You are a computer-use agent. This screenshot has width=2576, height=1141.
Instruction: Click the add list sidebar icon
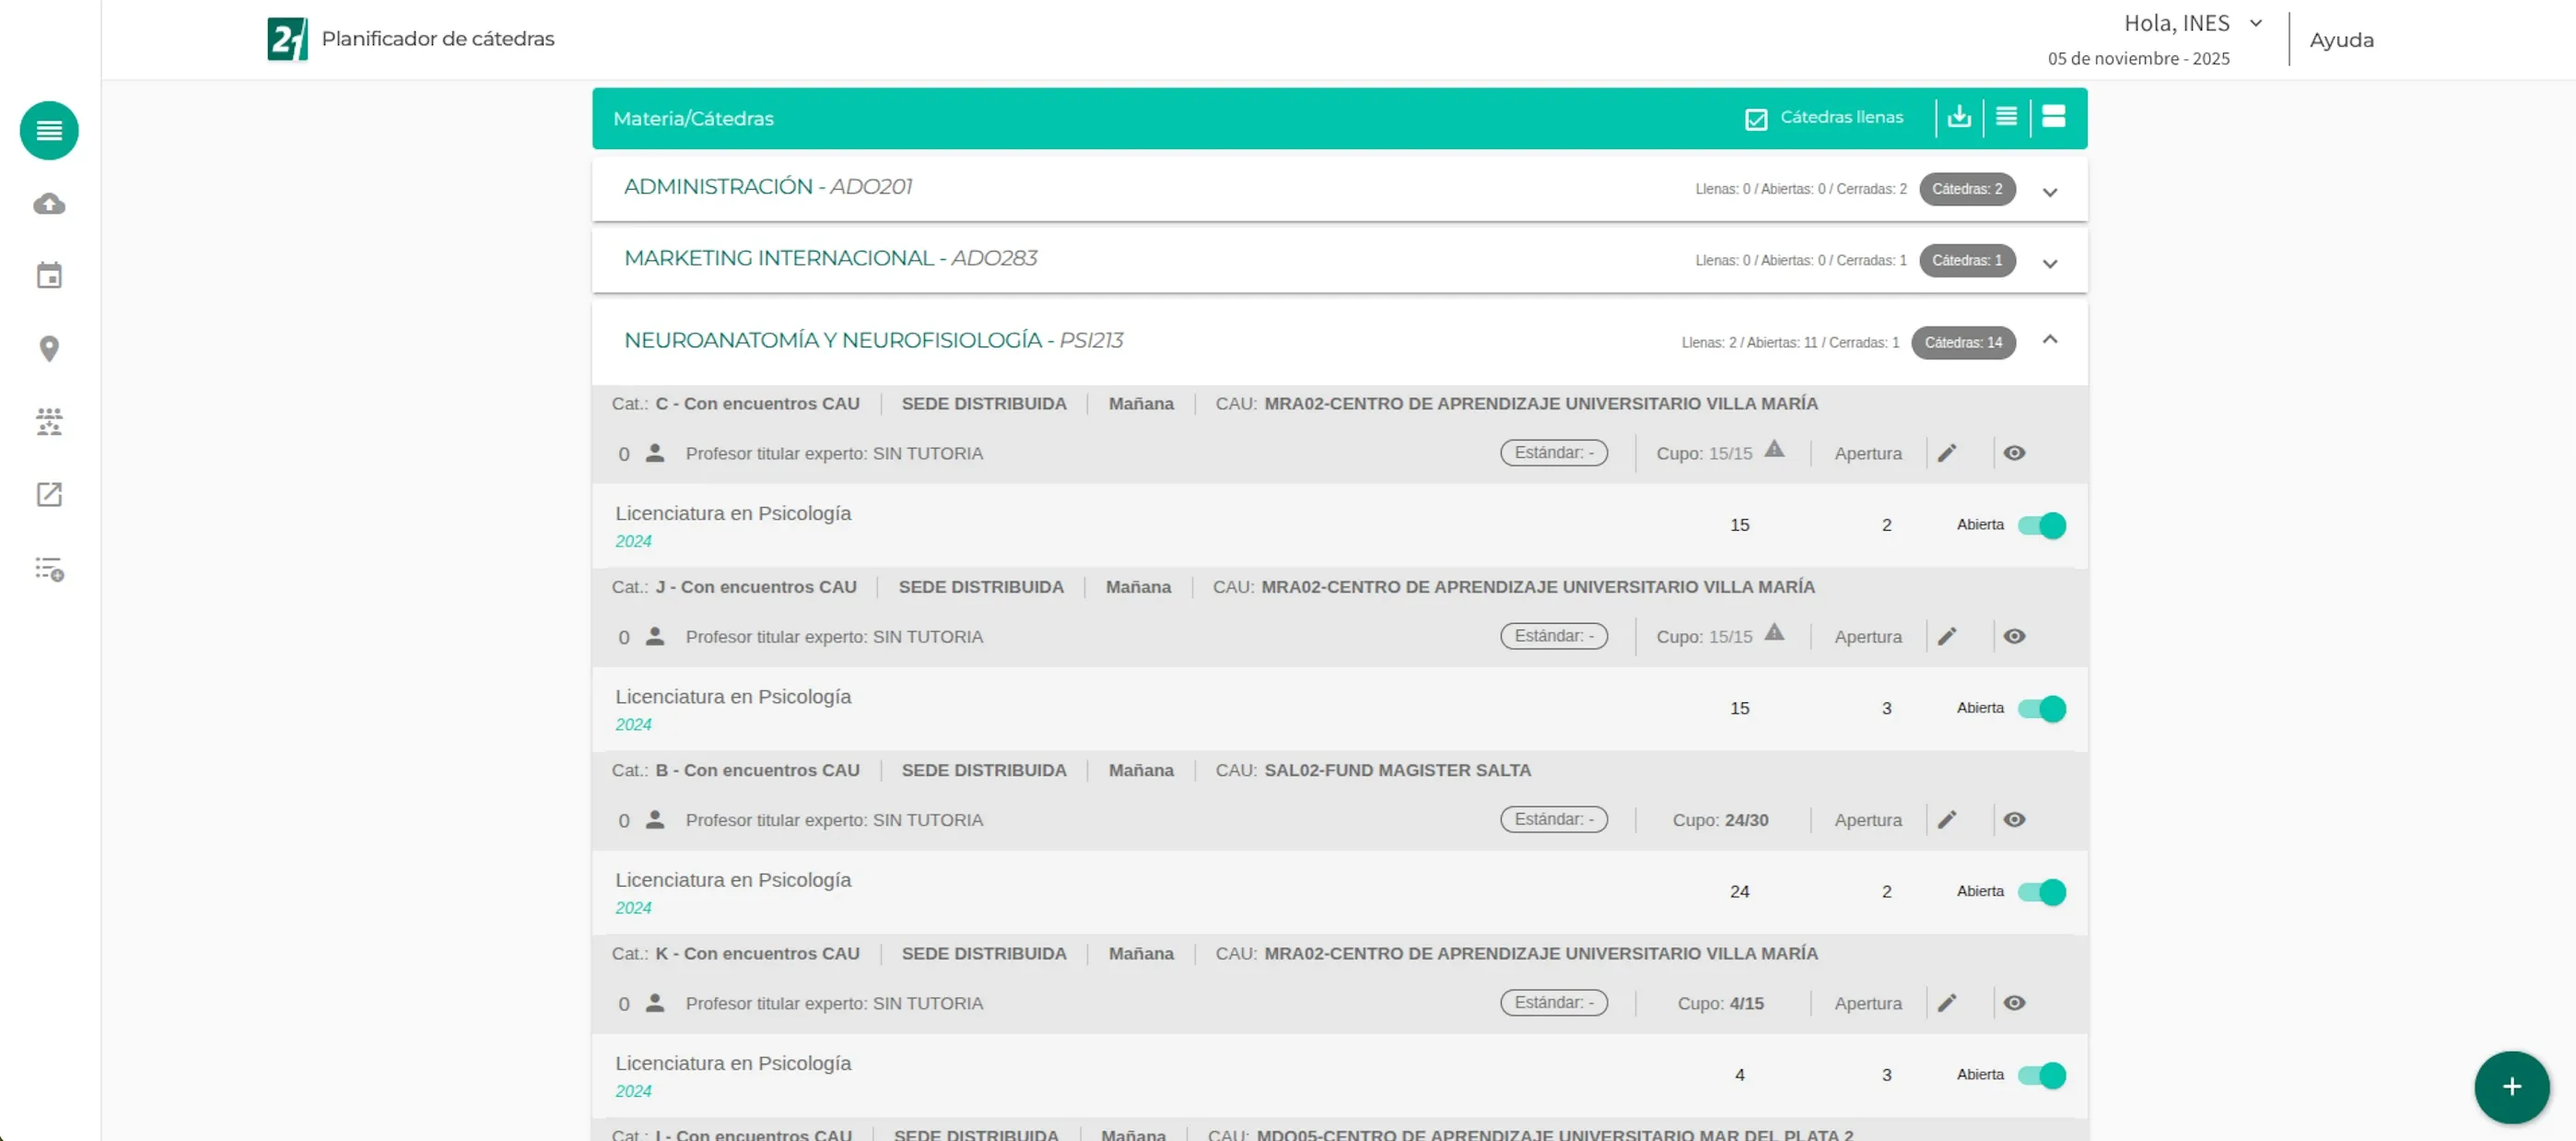pyautogui.click(x=49, y=569)
